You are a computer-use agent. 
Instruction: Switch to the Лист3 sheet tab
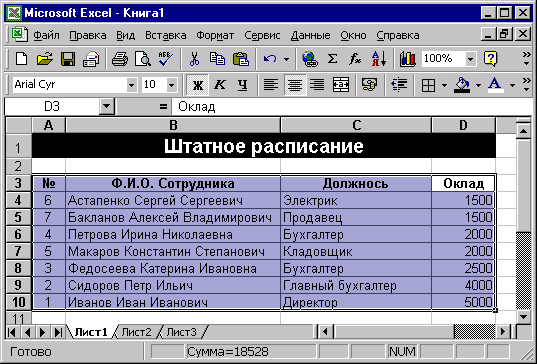coord(182,332)
